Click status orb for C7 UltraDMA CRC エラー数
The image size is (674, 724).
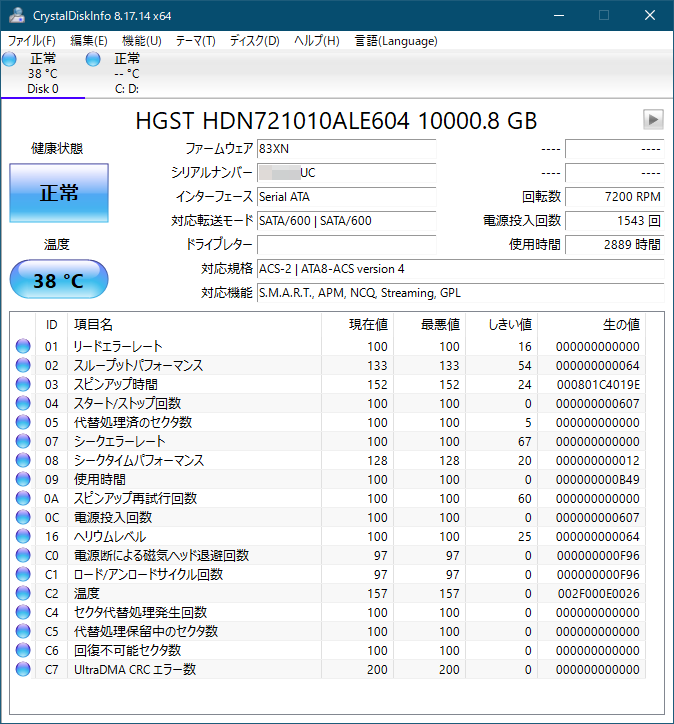(x=23, y=669)
